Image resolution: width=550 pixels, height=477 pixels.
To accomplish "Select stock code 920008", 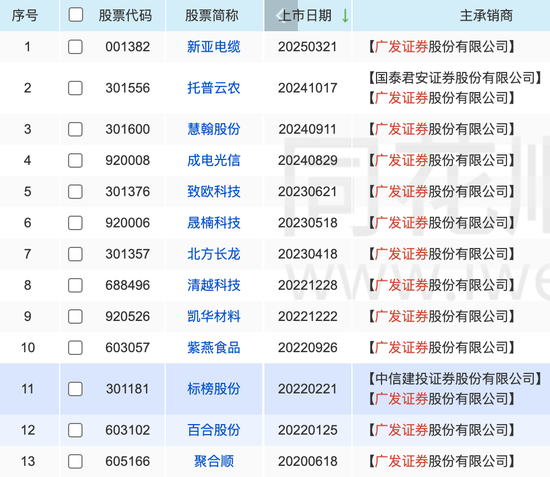I will 128,161.
